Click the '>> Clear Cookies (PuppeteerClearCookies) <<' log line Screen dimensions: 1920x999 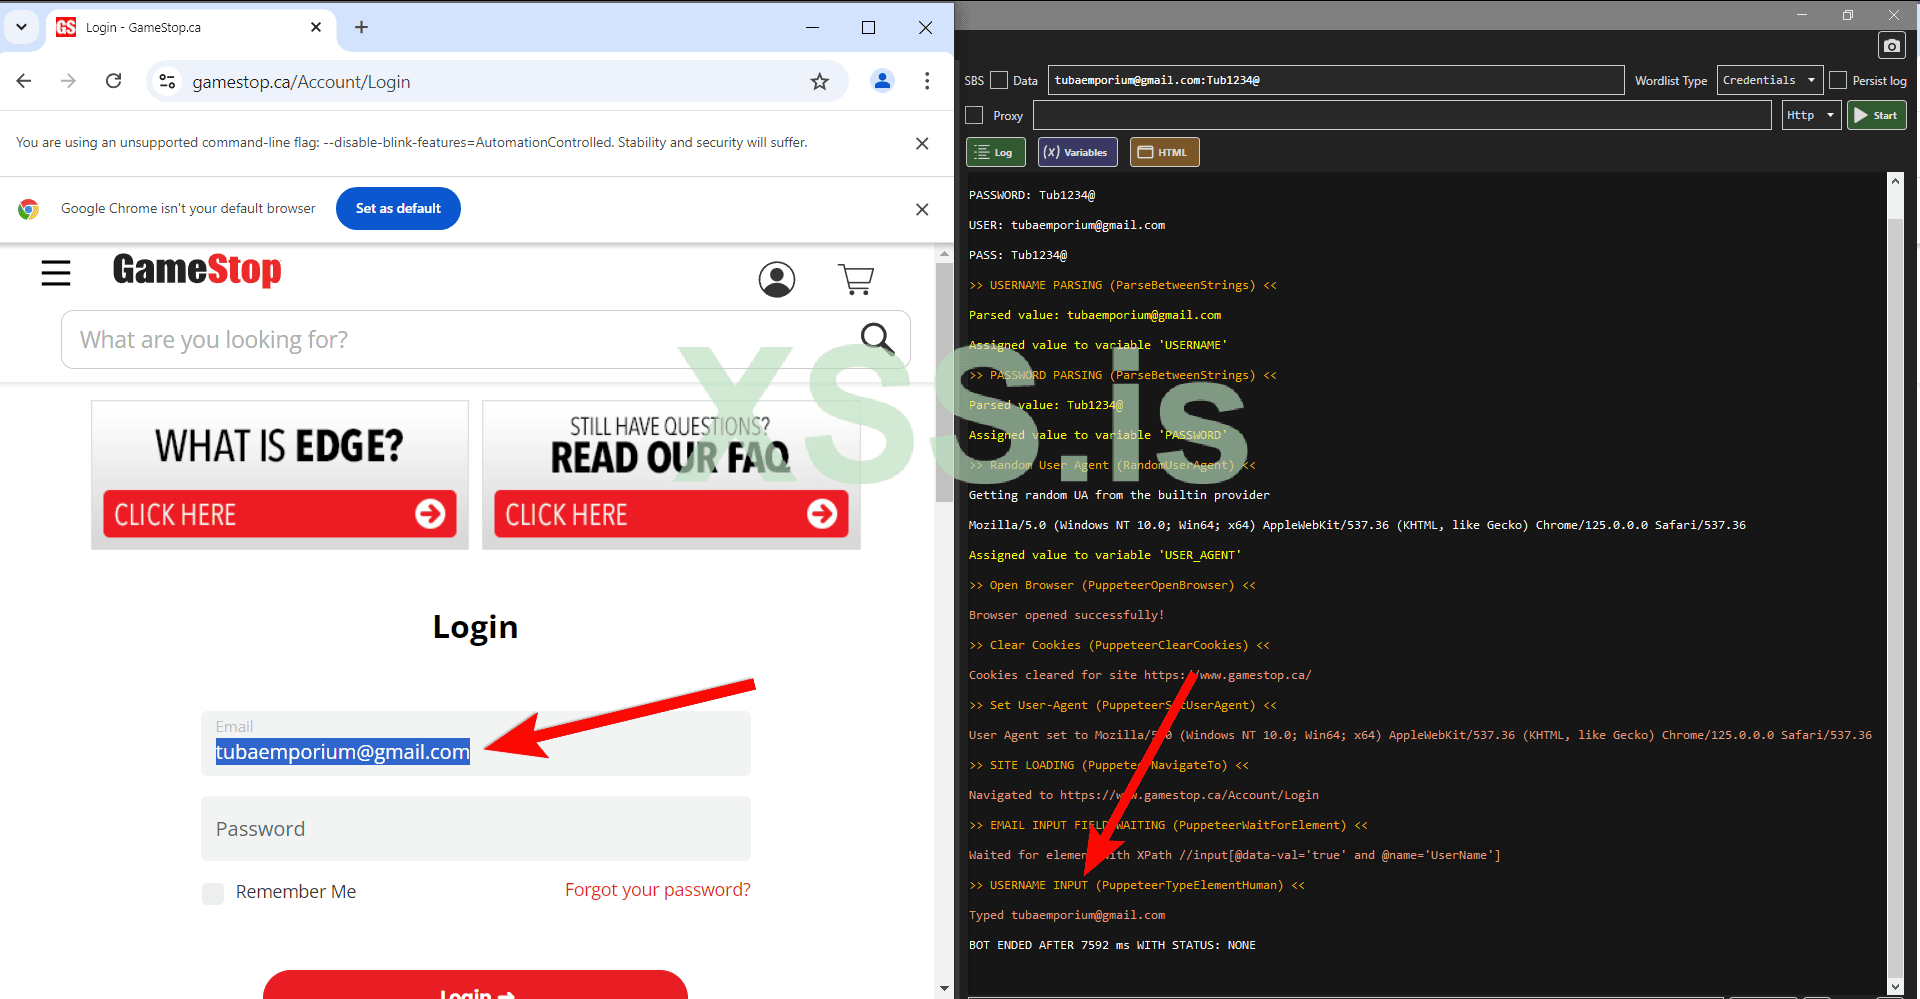click(x=1119, y=645)
